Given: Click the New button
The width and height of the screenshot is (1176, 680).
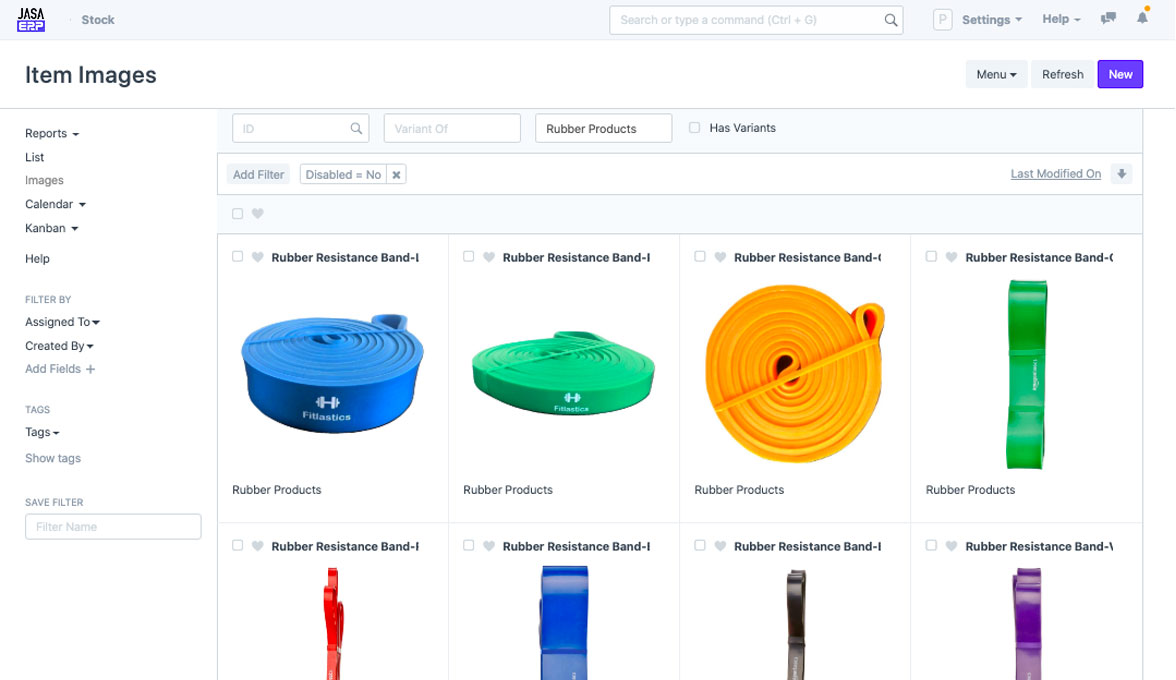Looking at the screenshot, I should pos(1119,75).
